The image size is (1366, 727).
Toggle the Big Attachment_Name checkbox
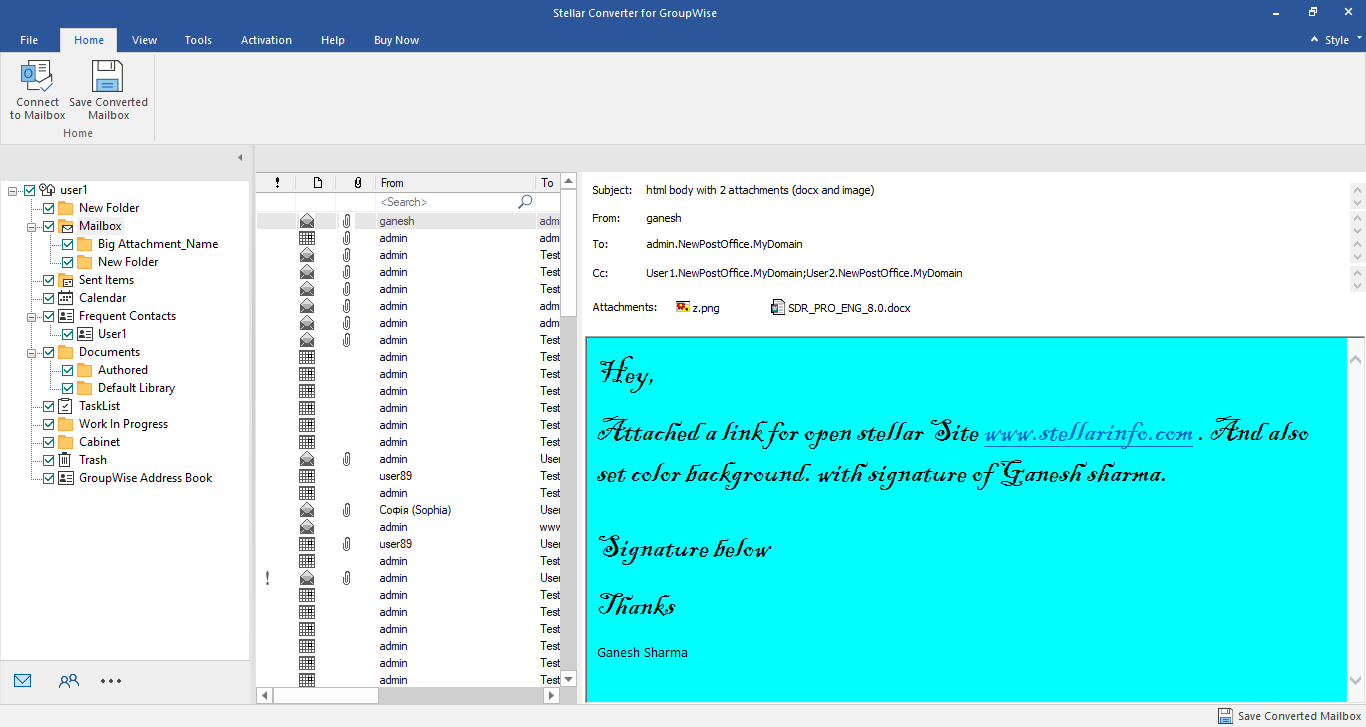coord(68,244)
